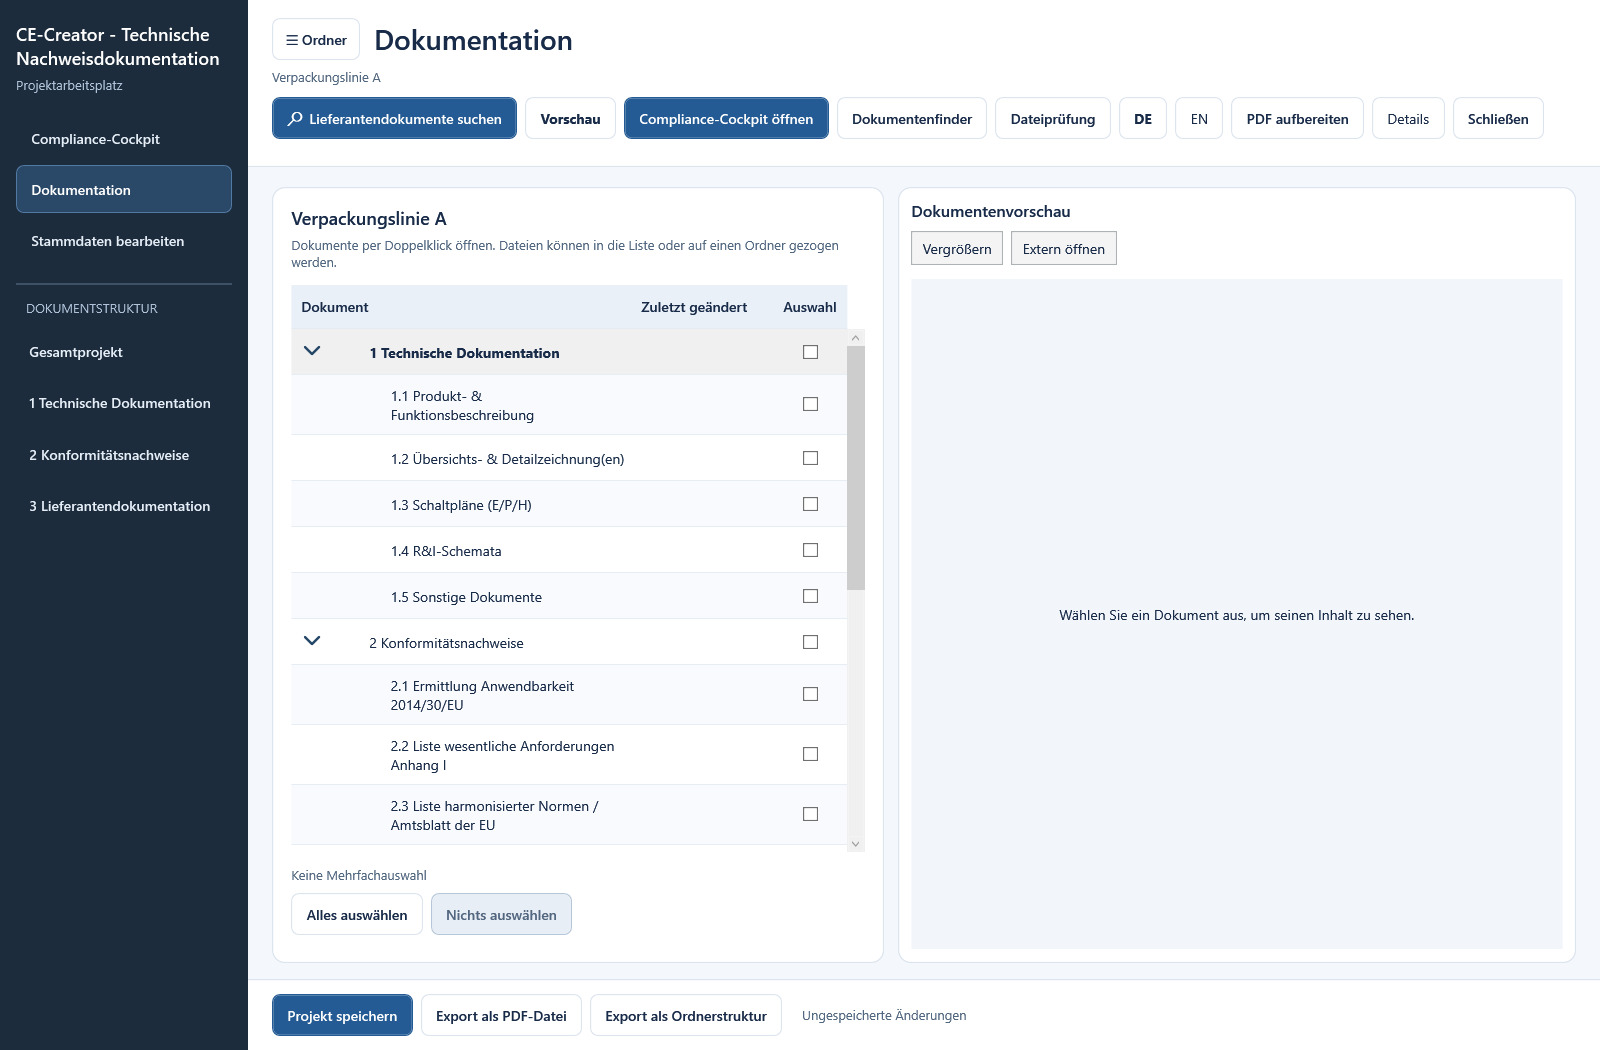The height and width of the screenshot is (1050, 1600).
Task: Start the Dateiprüfung
Action: point(1053,119)
